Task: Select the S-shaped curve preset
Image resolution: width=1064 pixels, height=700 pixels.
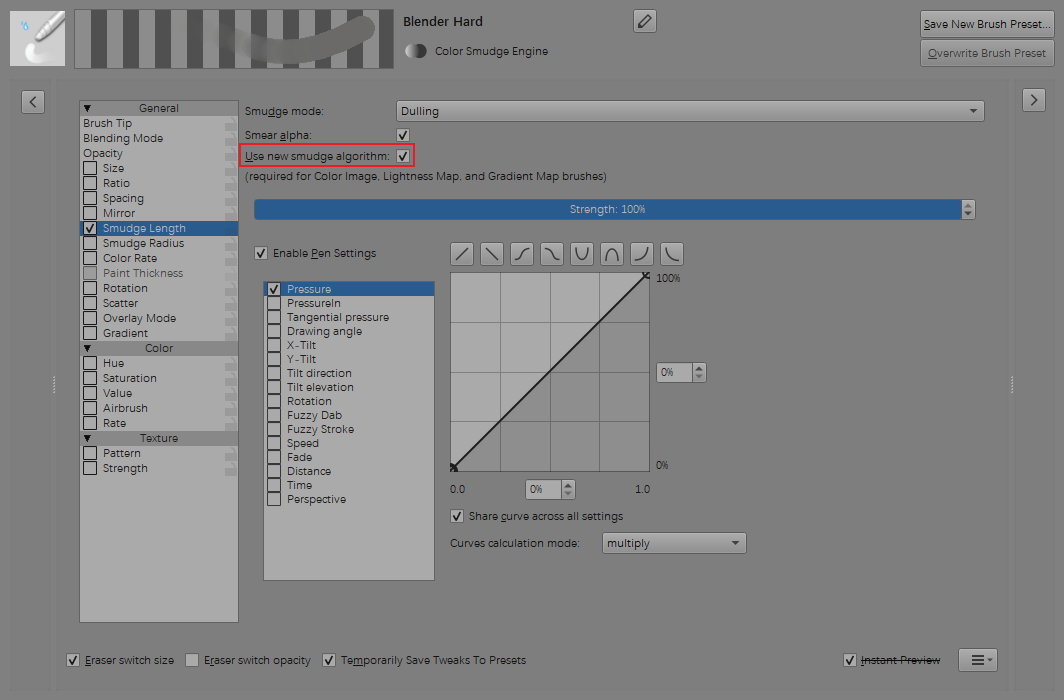Action: [x=522, y=254]
